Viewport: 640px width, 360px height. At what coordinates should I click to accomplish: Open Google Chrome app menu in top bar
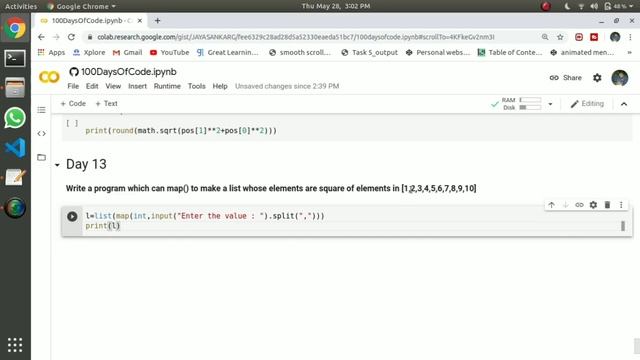81,6
